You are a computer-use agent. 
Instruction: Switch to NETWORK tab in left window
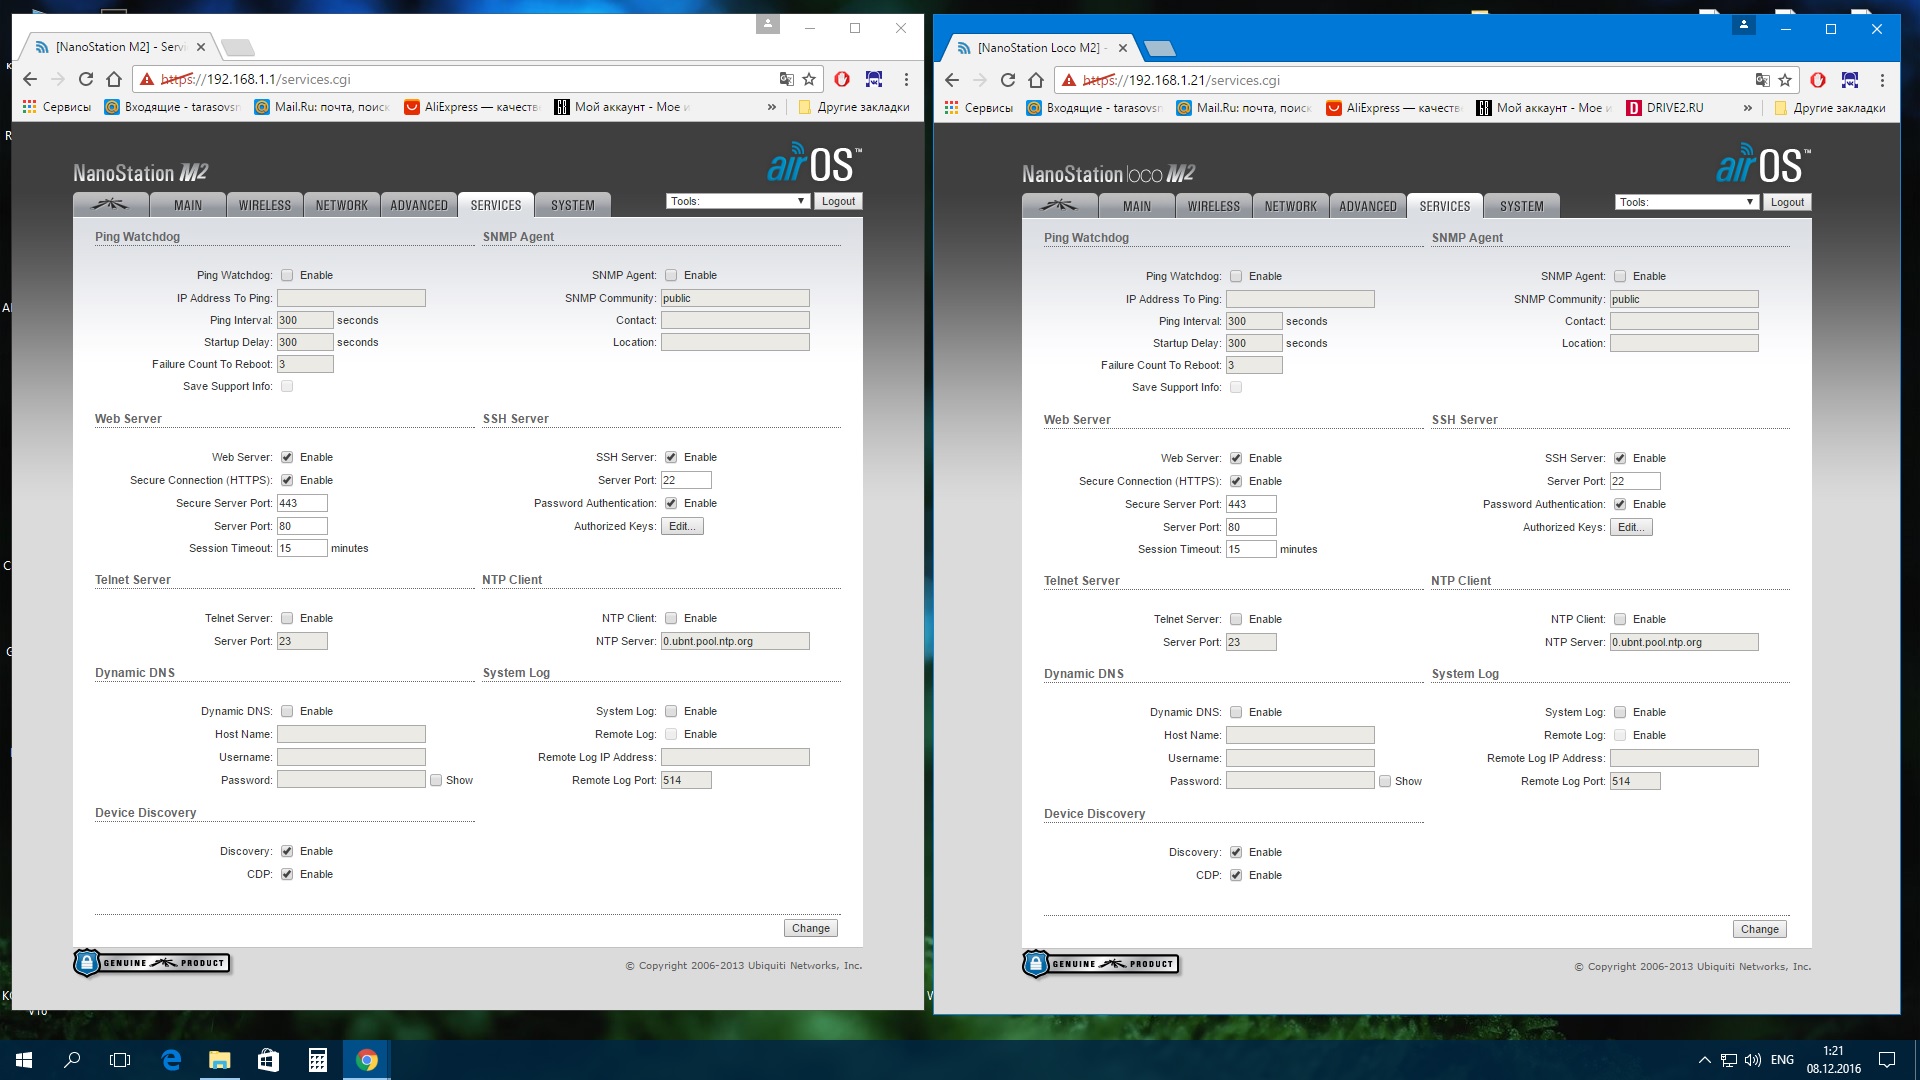342,205
